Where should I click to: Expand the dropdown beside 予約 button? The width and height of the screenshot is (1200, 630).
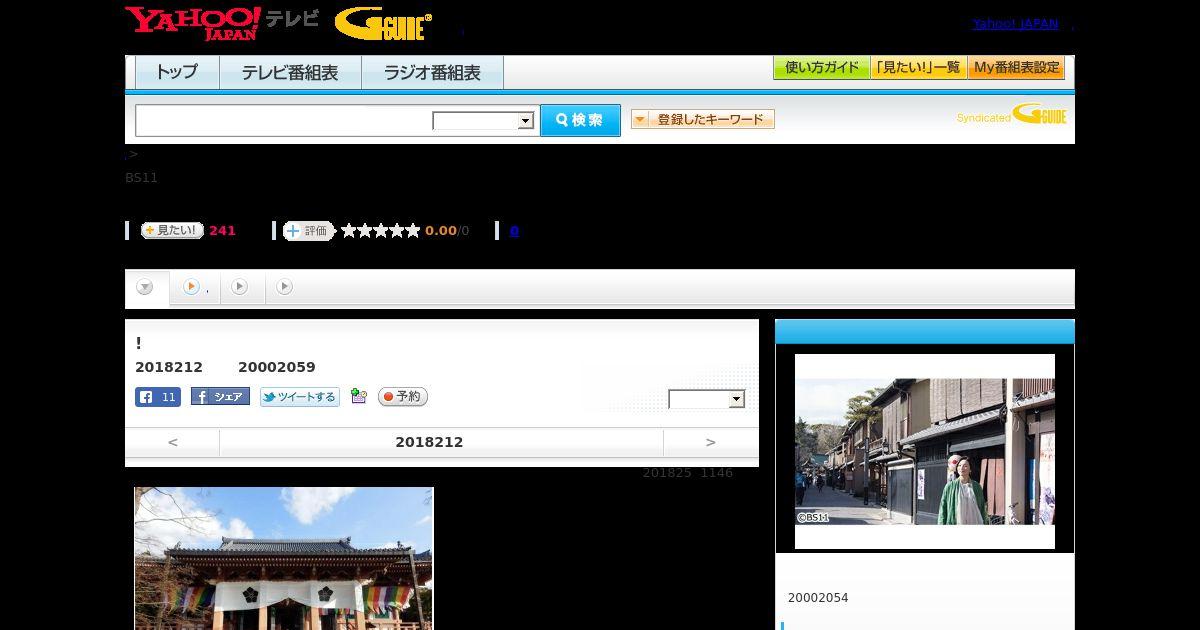(707, 399)
